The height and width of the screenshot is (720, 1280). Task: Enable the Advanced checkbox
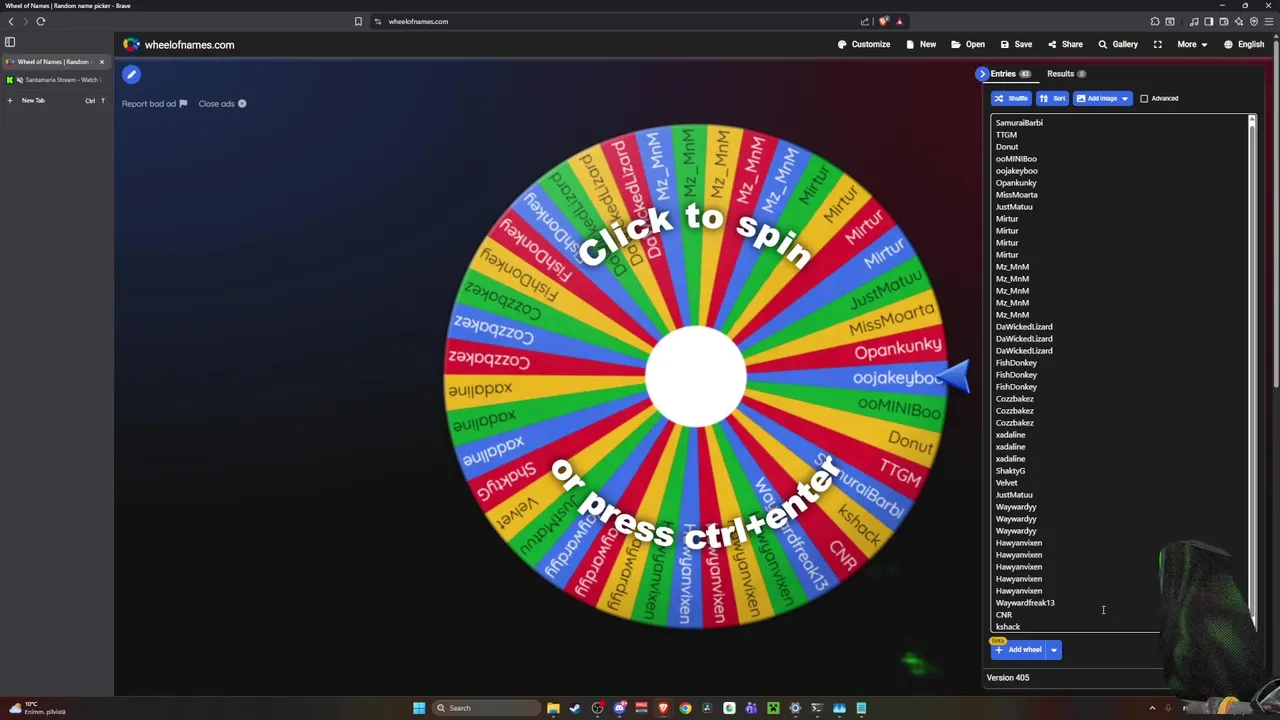click(x=1144, y=98)
